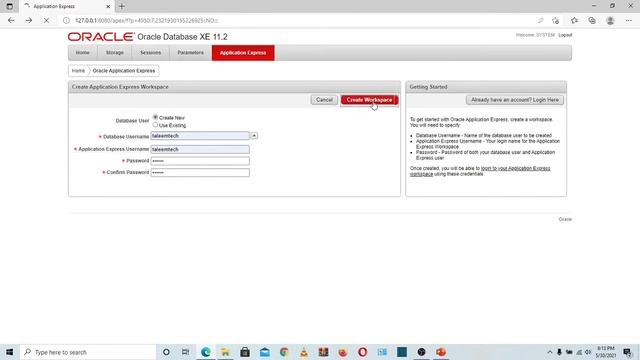Open the Action Center notifications icon
Screen dimensions: 640x360
click(x=628, y=352)
